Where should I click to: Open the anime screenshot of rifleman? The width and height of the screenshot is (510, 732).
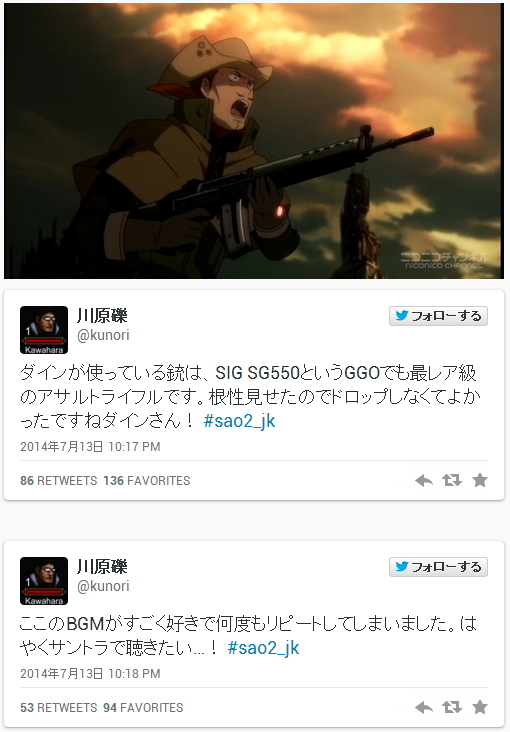(x=254, y=141)
